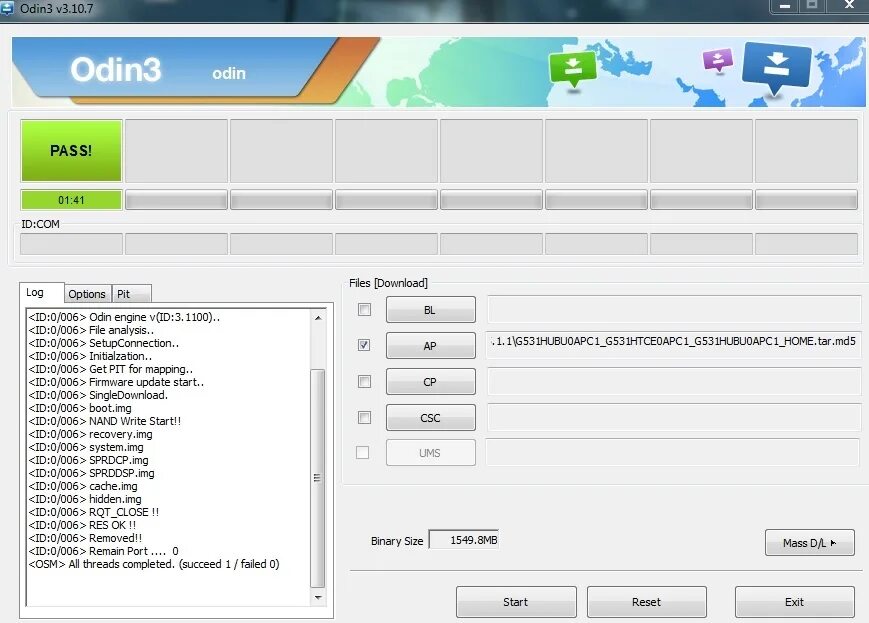
Task: Click the Exit button
Action: (795, 602)
